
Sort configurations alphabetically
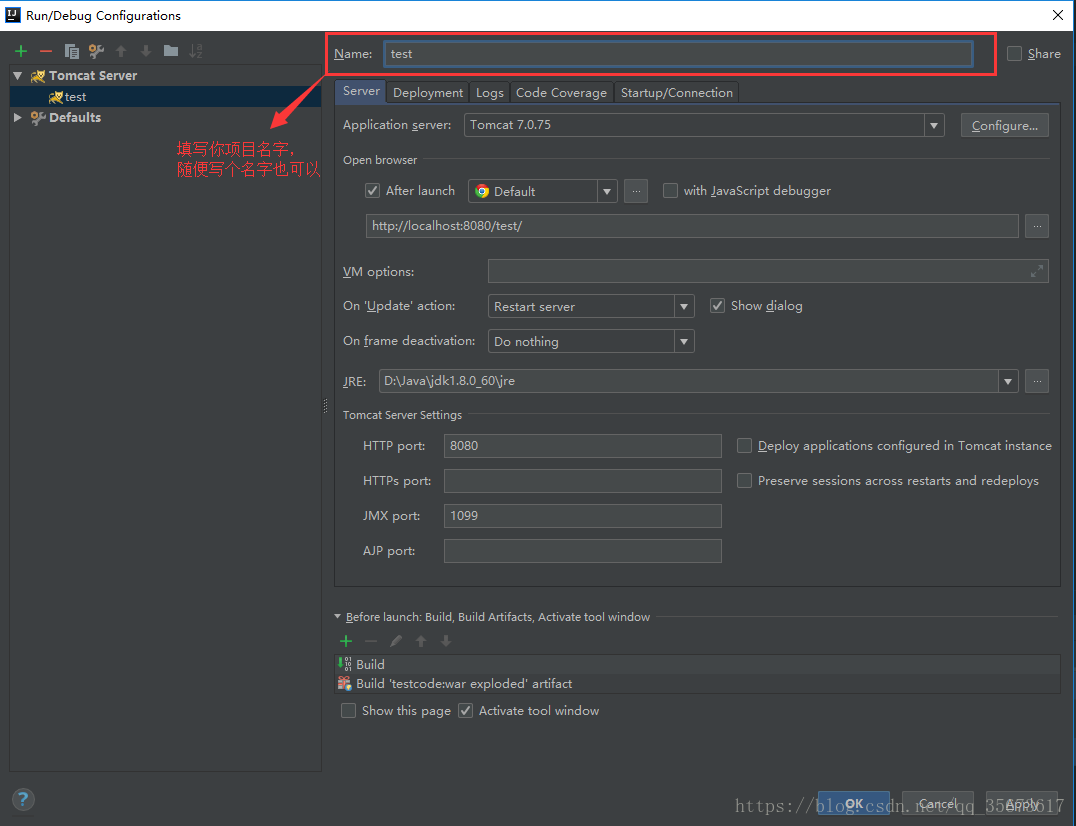click(x=196, y=51)
